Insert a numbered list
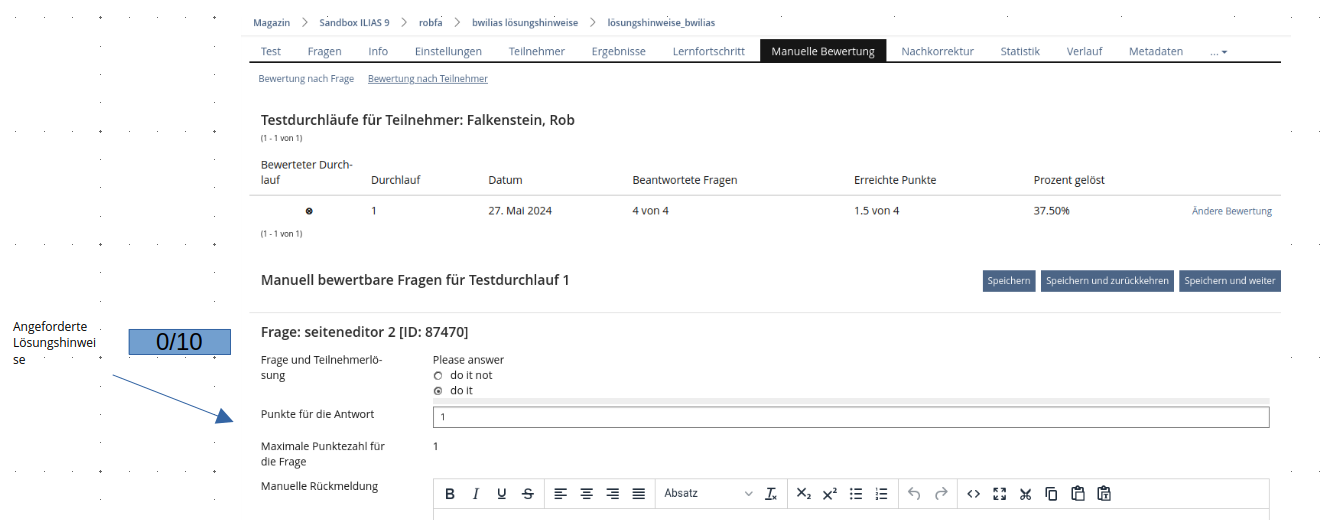 point(881,494)
